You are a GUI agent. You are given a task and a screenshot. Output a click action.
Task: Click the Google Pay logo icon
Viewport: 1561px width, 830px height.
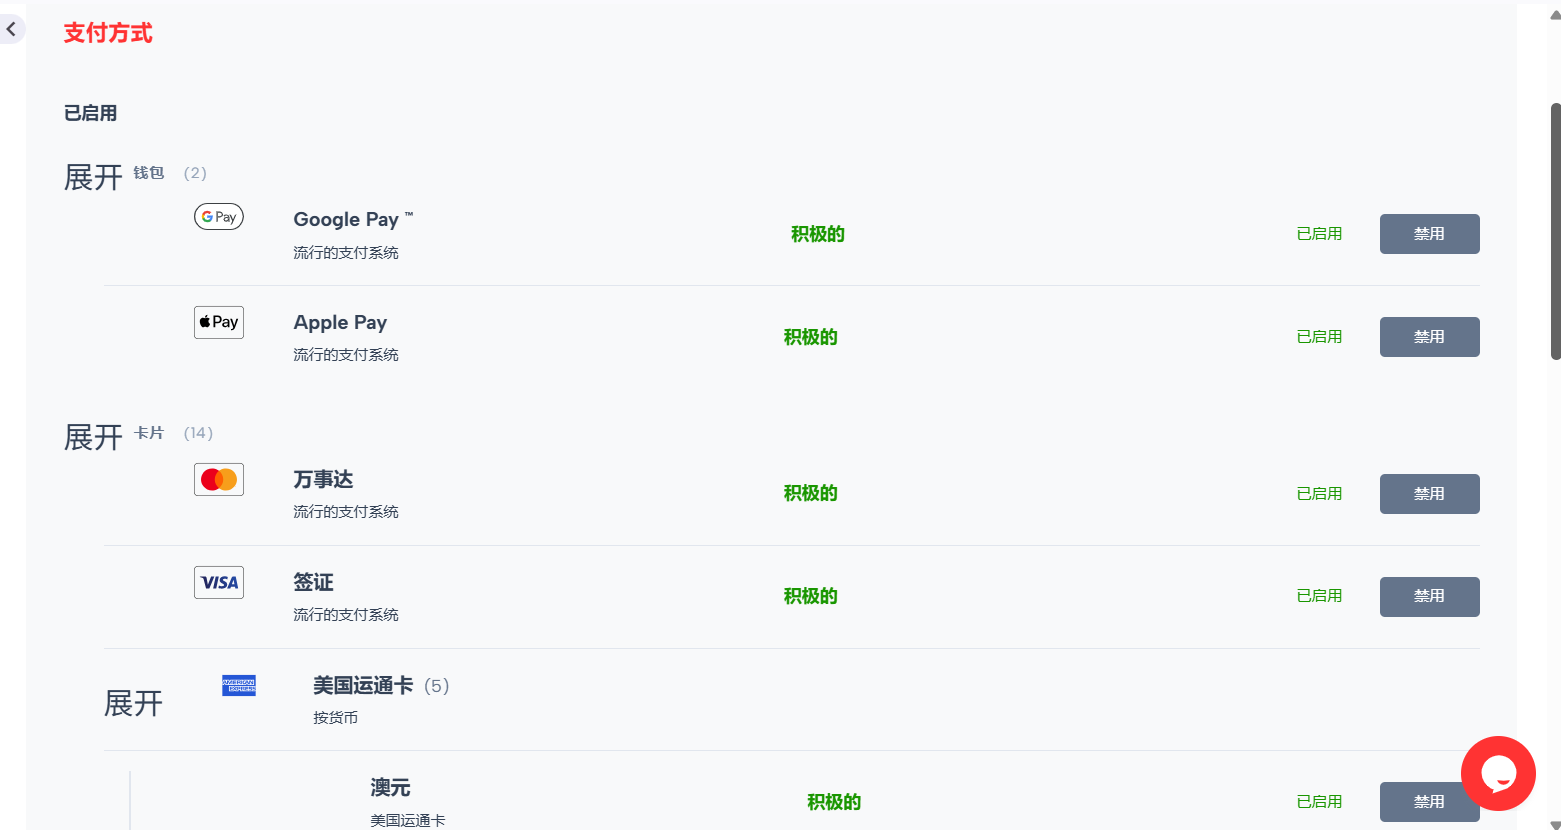tap(219, 217)
